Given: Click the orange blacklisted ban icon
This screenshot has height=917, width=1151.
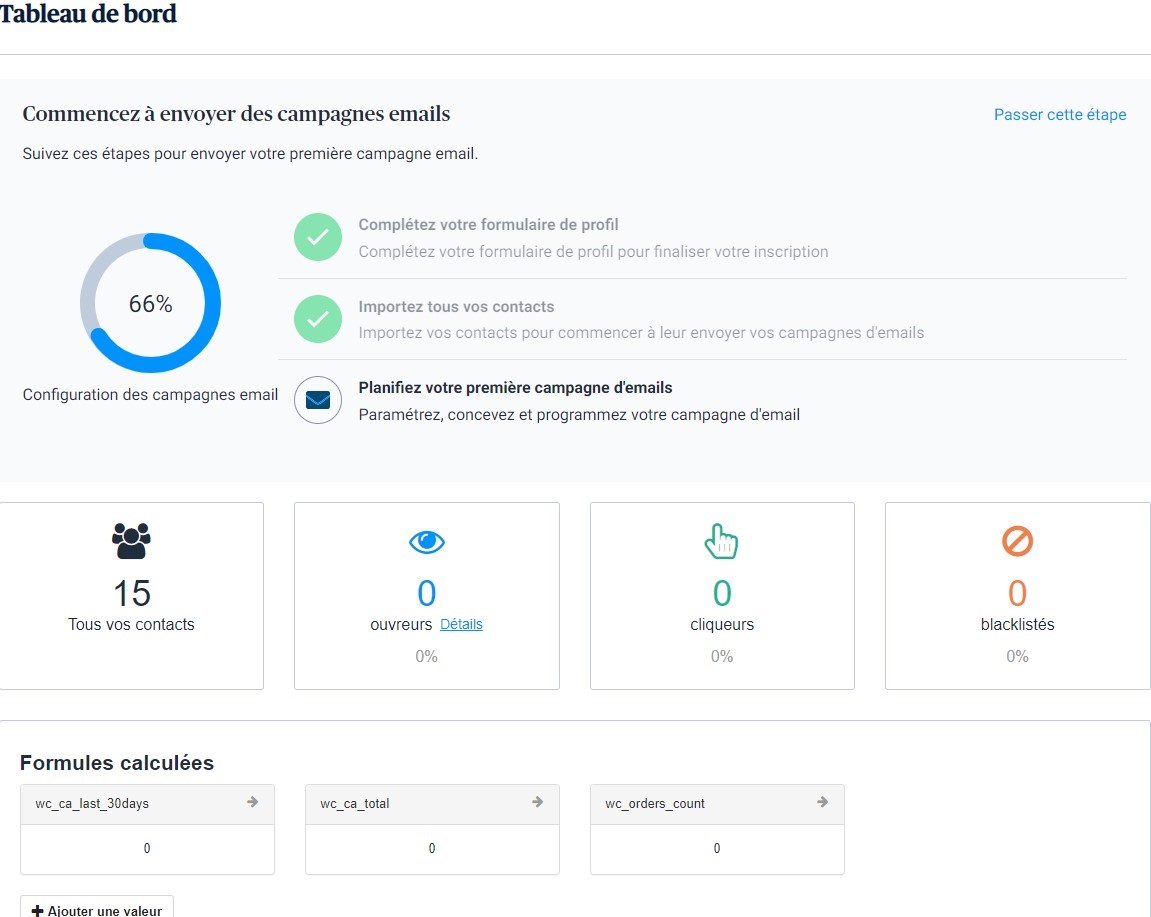Looking at the screenshot, I should 1017,542.
